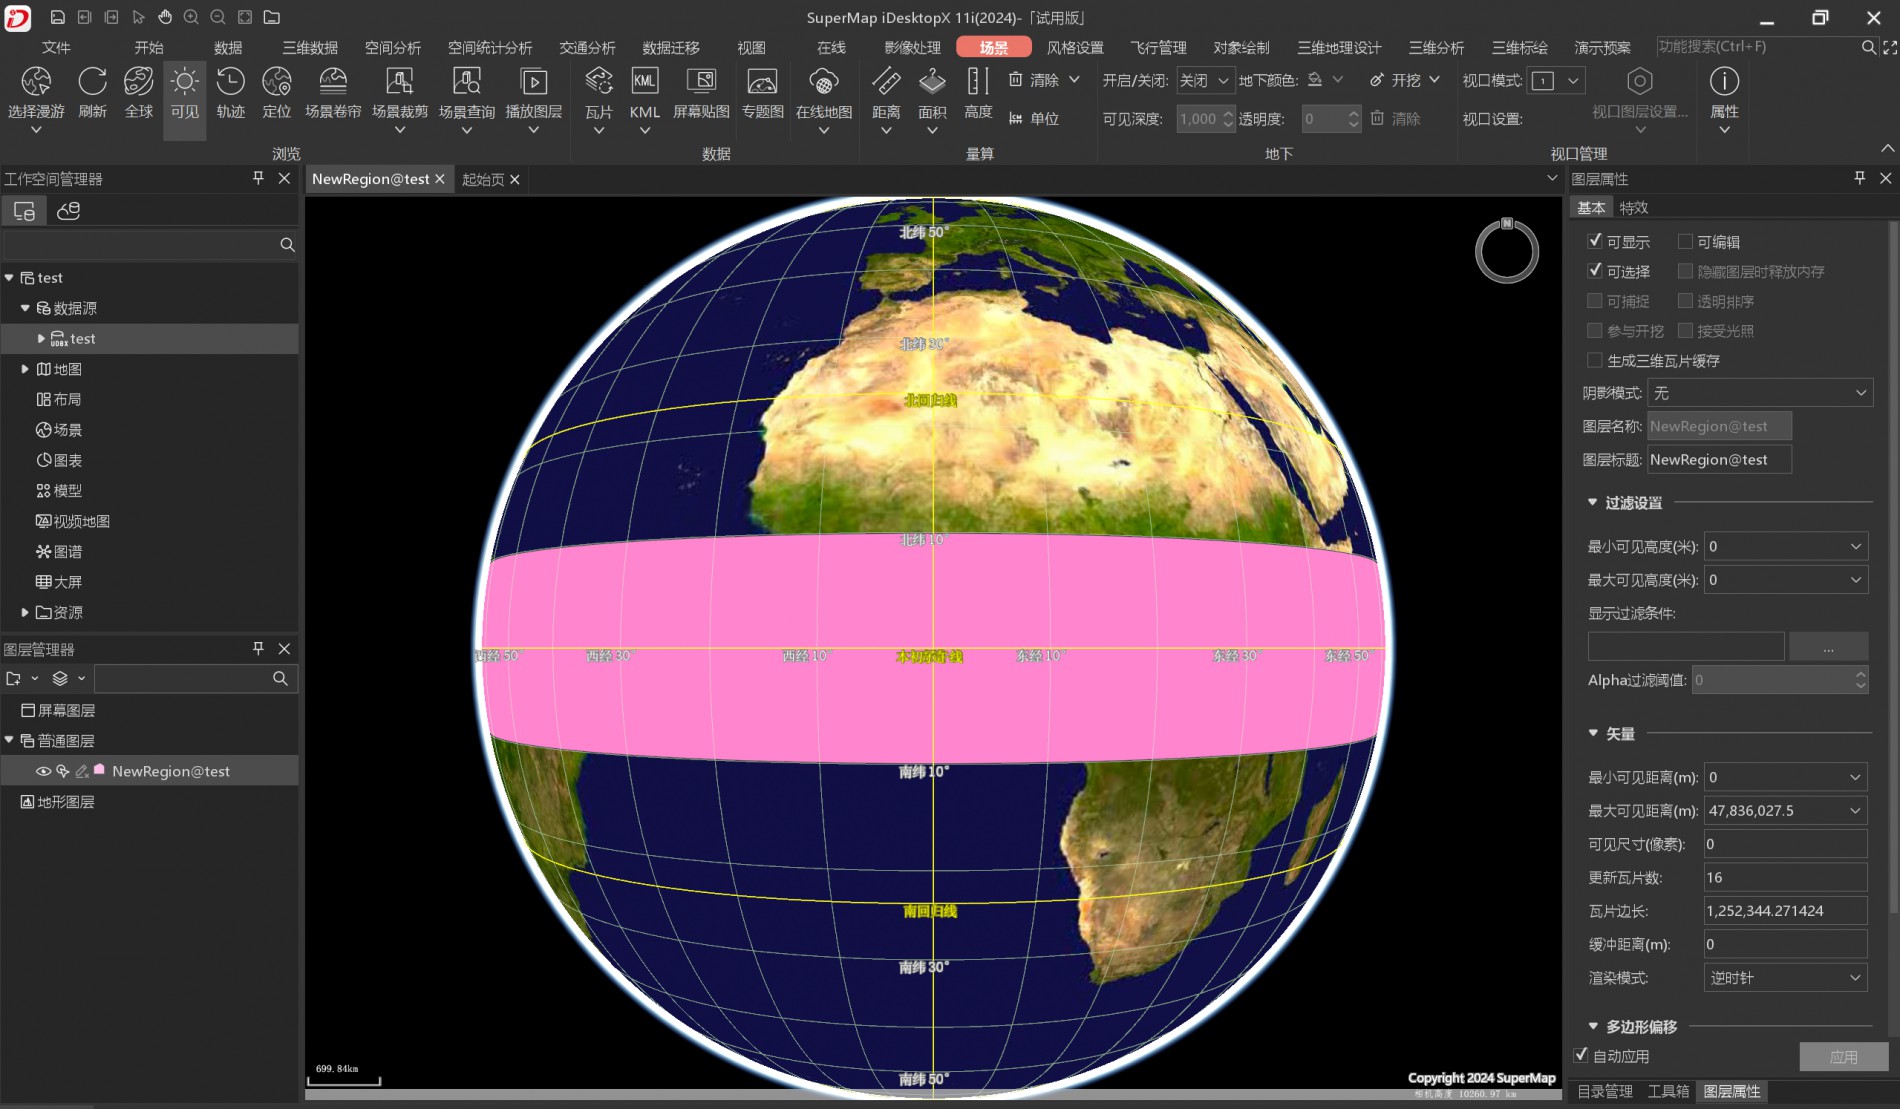The width and height of the screenshot is (1900, 1109).
Task: Toggle the eye visibility of NewRegion@test layer
Action: pyautogui.click(x=43, y=771)
